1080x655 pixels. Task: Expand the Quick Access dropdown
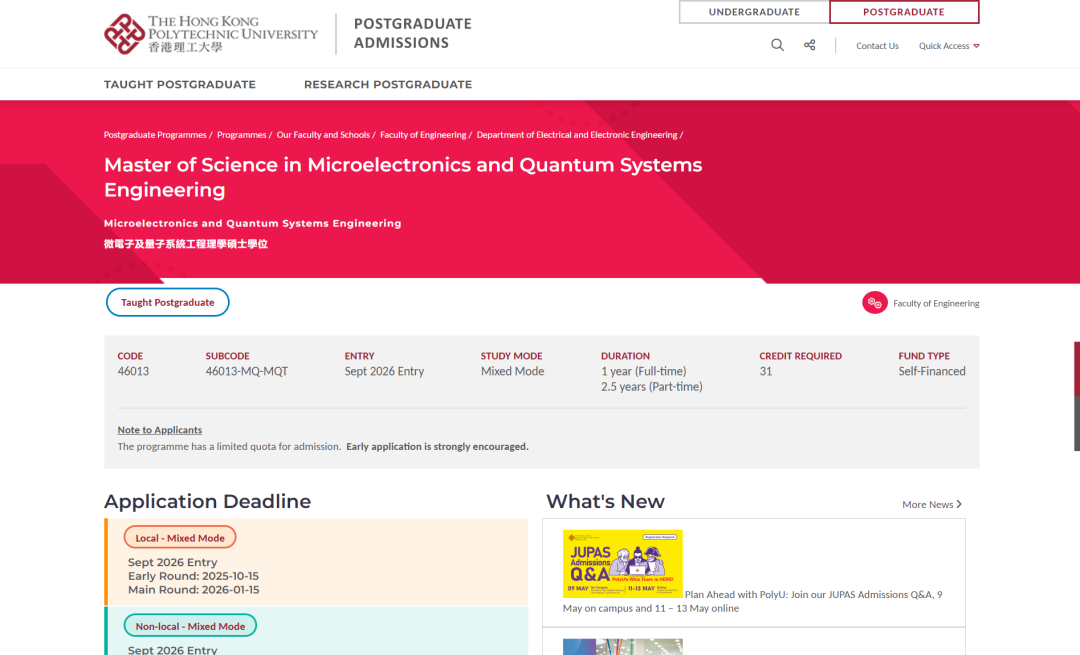coord(948,46)
